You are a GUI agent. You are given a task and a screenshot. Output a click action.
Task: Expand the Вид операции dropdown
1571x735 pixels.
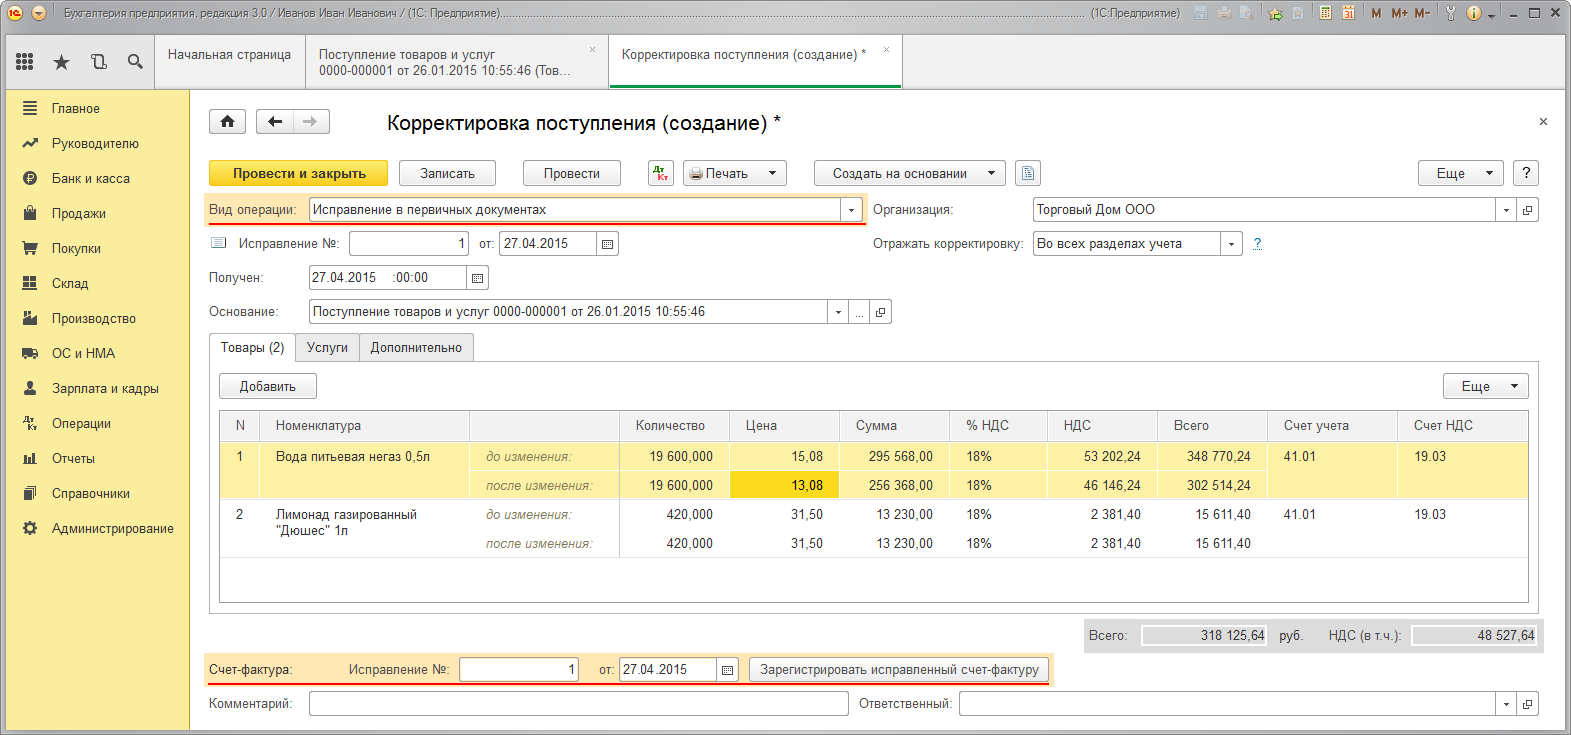(851, 210)
